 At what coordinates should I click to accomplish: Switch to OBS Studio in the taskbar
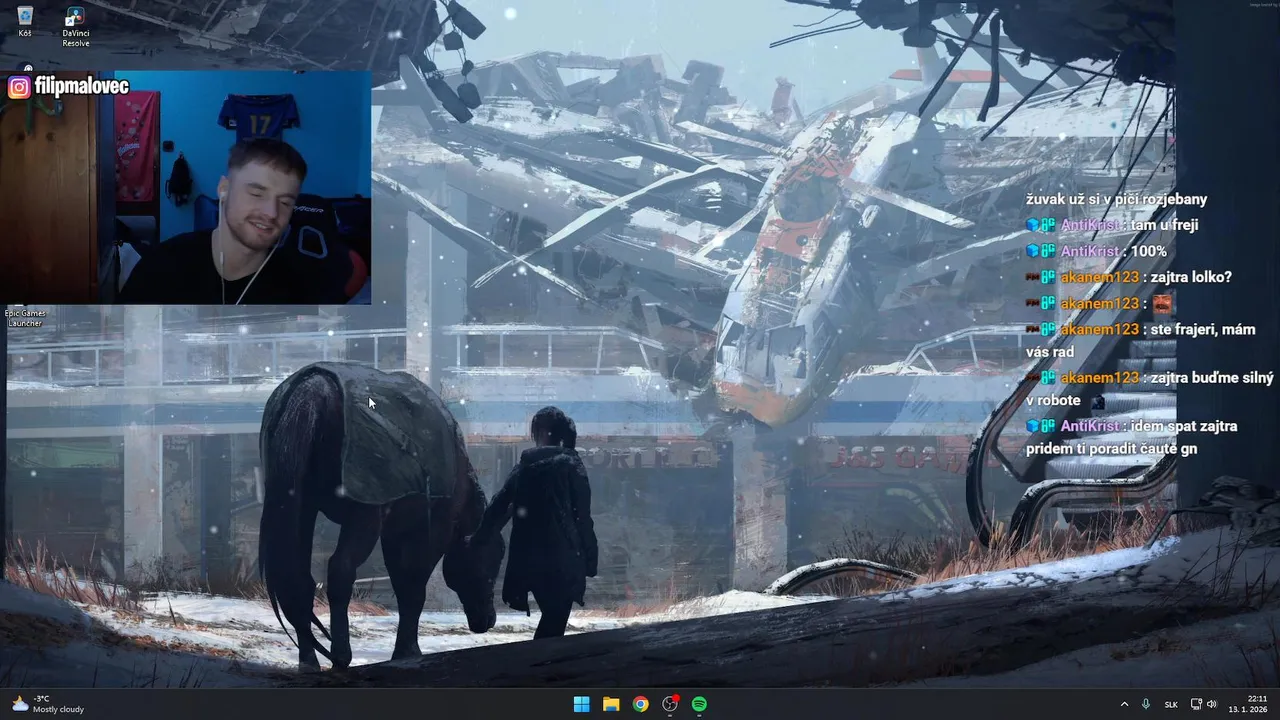[670, 704]
